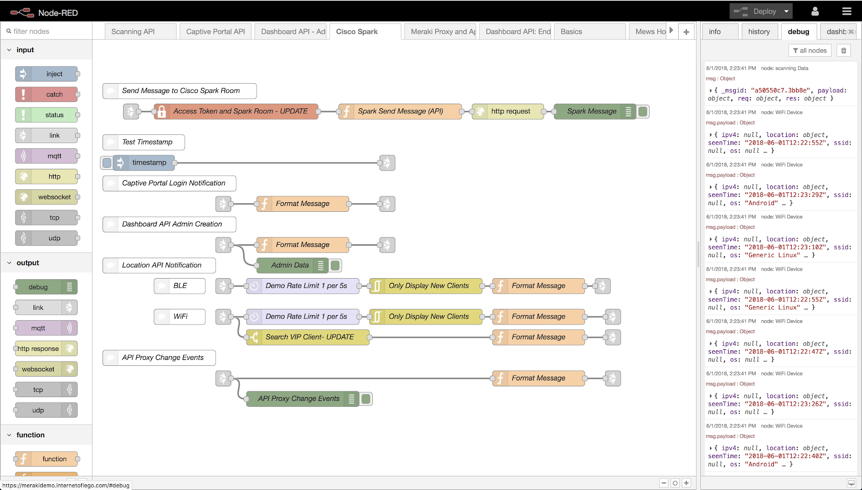The image size is (862, 490).
Task: Select WiFi Only Display New Clients node
Action: [426, 317]
